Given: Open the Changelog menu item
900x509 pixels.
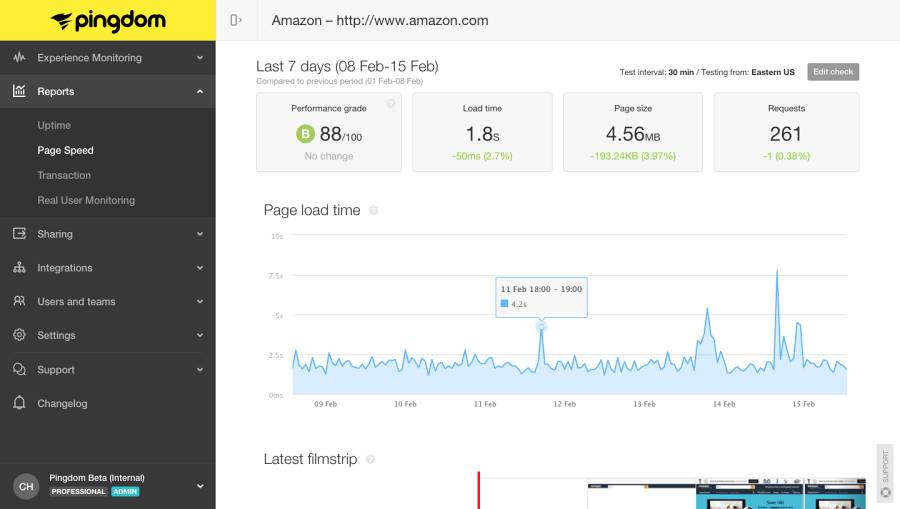Looking at the screenshot, I should pyautogui.click(x=62, y=403).
